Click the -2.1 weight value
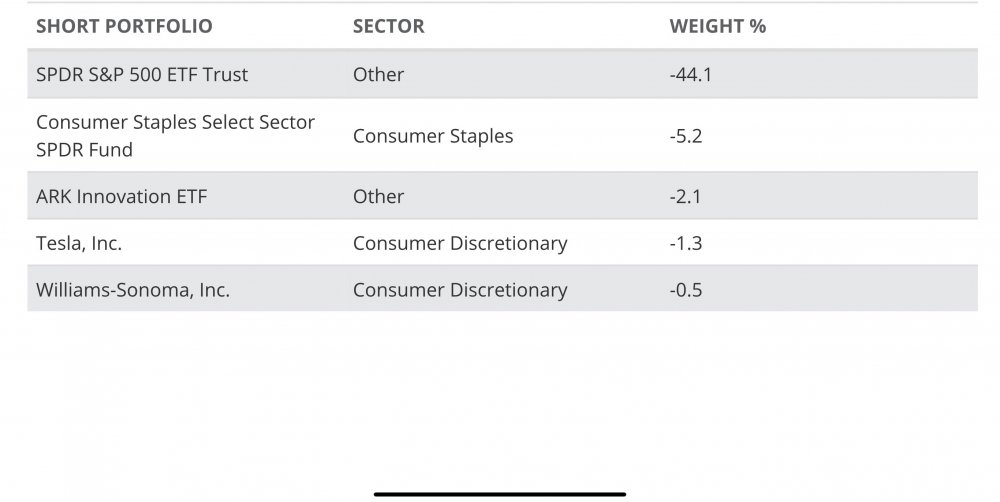The width and height of the screenshot is (1000, 502). pyautogui.click(x=685, y=196)
